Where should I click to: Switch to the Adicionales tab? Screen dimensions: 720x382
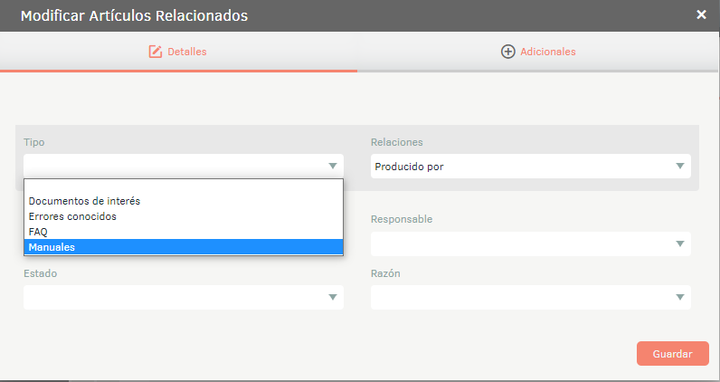(538, 51)
